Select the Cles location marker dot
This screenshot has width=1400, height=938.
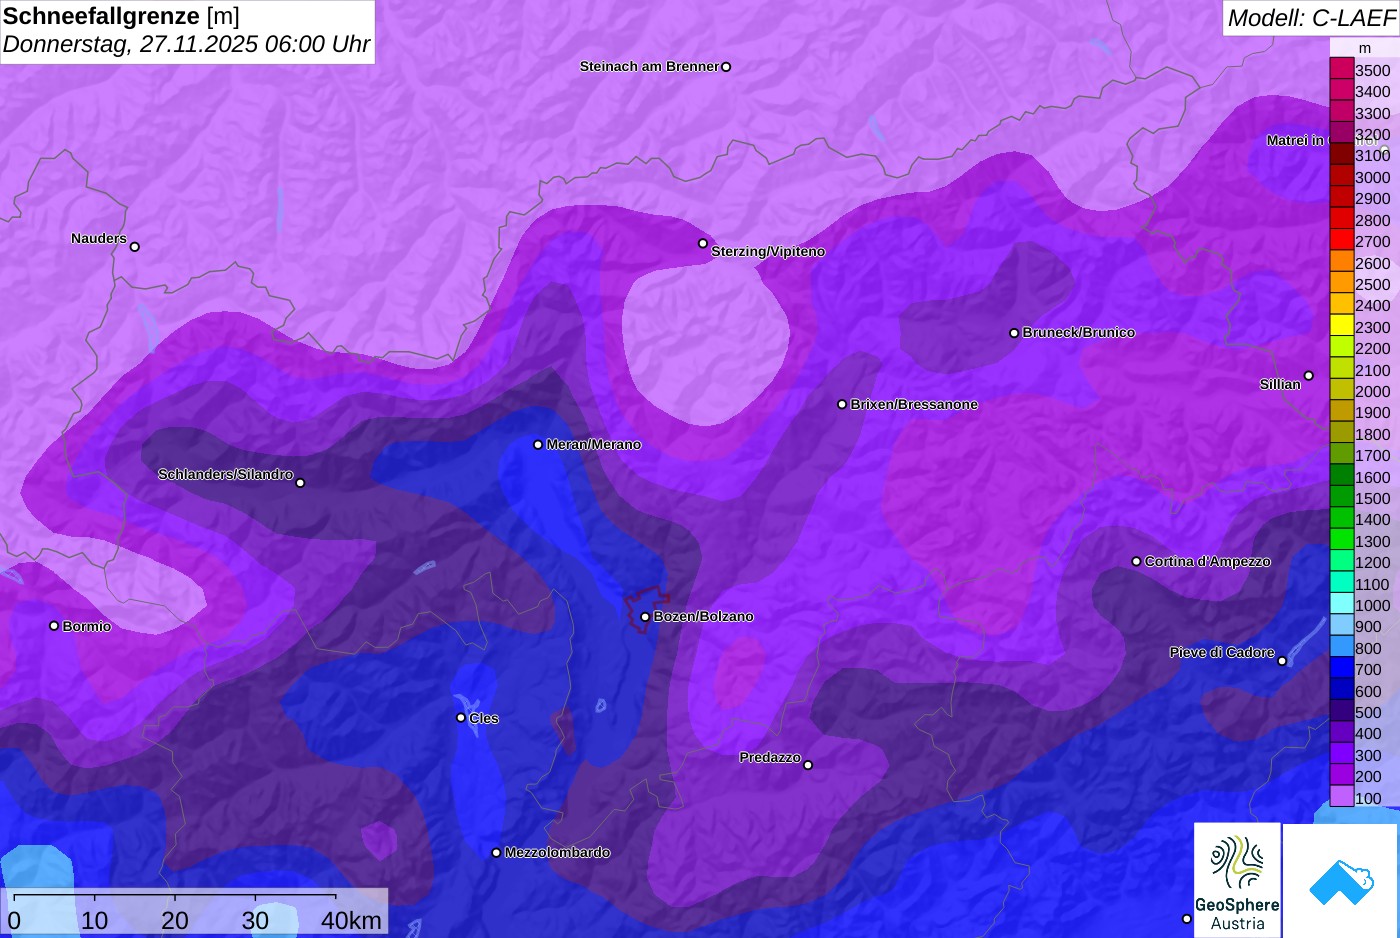coord(461,717)
